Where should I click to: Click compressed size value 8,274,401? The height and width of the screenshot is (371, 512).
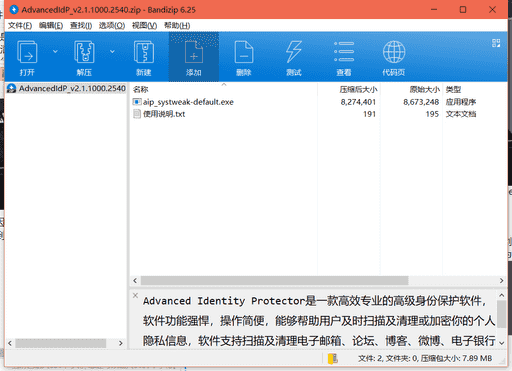[x=358, y=102]
